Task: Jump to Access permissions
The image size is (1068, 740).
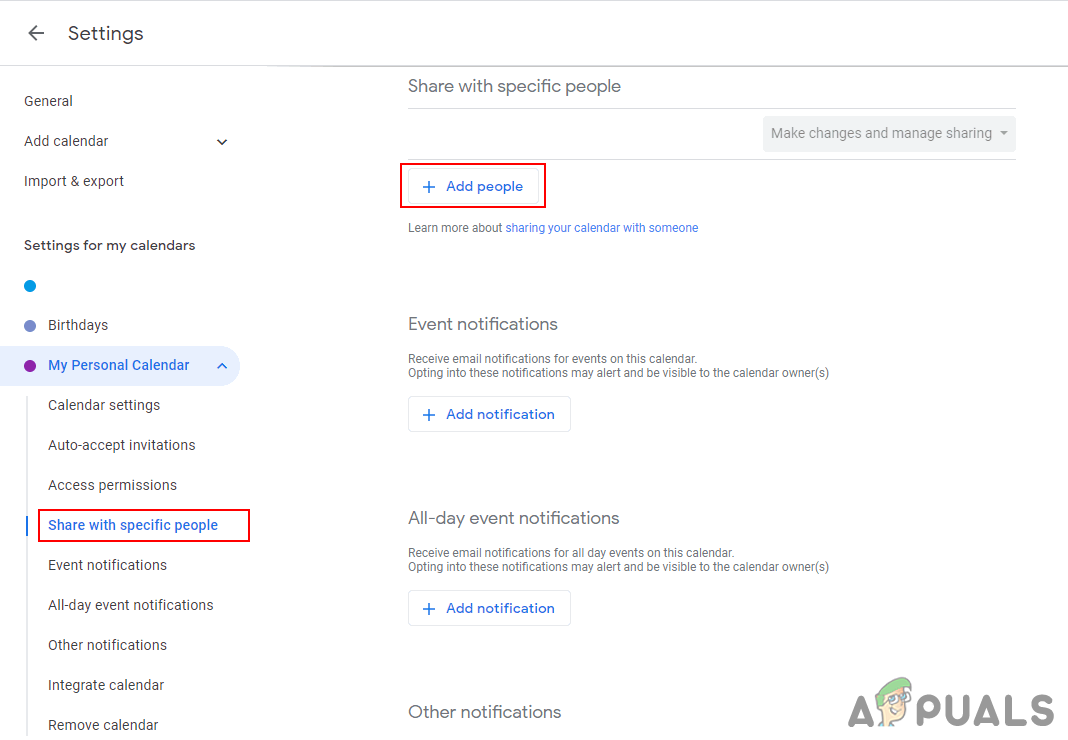Action: click(x=112, y=485)
